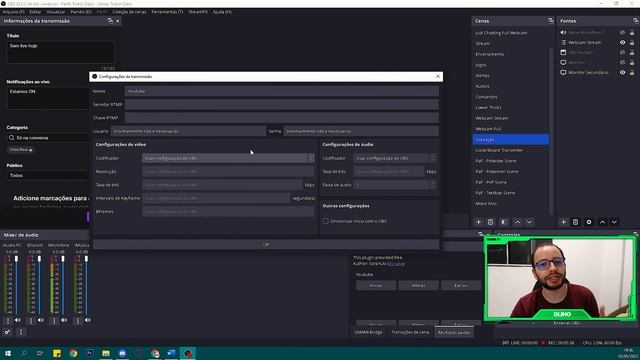Open Coleção de cenas menu
640x360 pixels.
pos(129,12)
